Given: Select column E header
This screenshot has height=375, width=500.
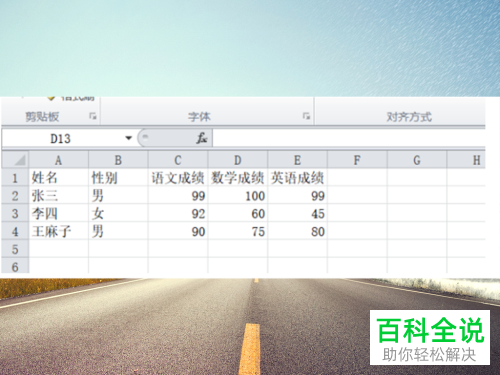Looking at the screenshot, I should (297, 160).
